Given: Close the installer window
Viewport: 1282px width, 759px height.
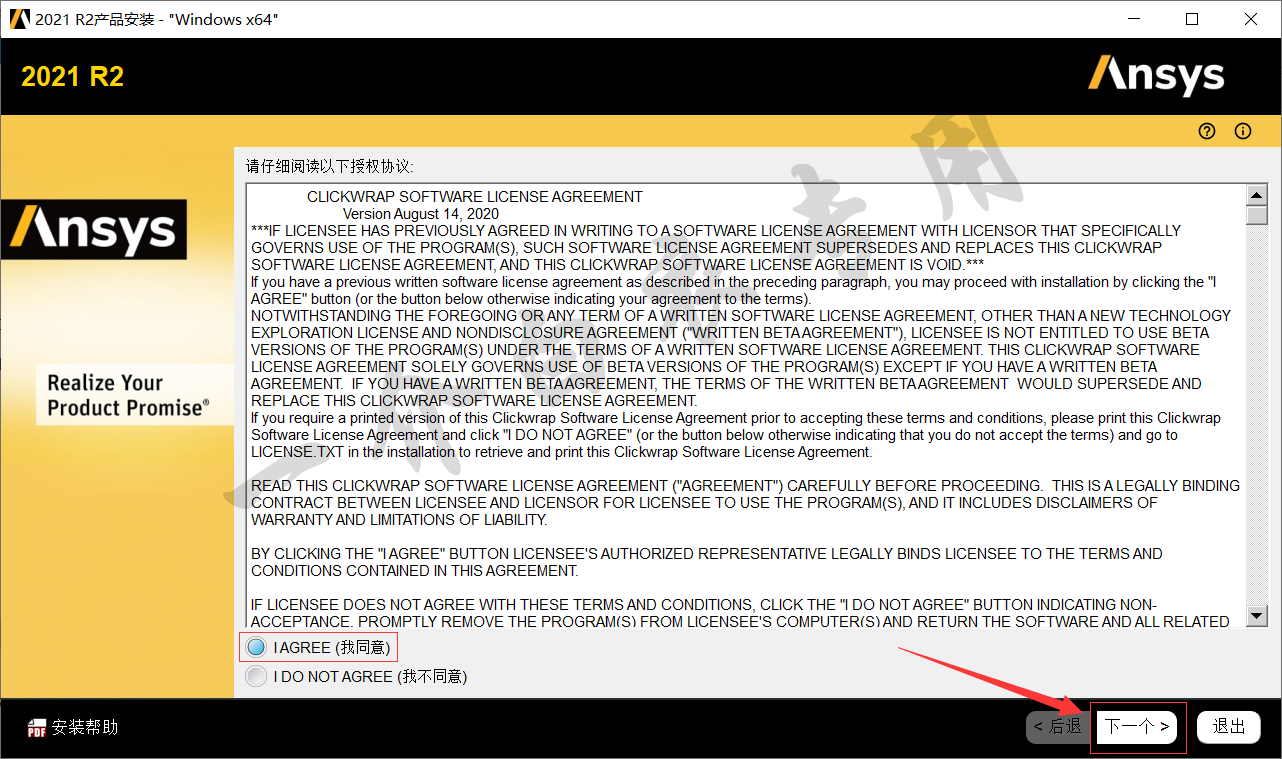Looking at the screenshot, I should coord(1251,19).
